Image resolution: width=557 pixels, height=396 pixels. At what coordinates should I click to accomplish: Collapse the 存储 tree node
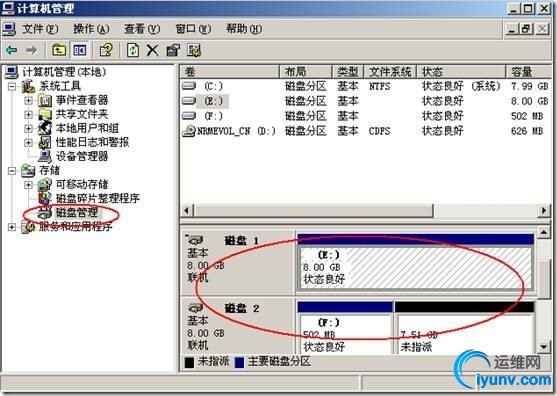(x=12, y=171)
